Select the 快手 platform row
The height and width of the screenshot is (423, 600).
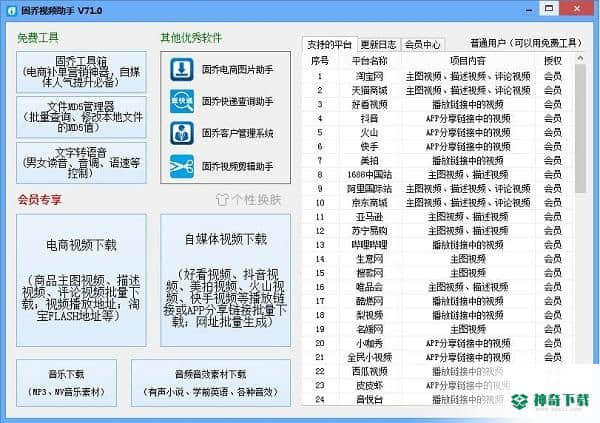(438, 147)
